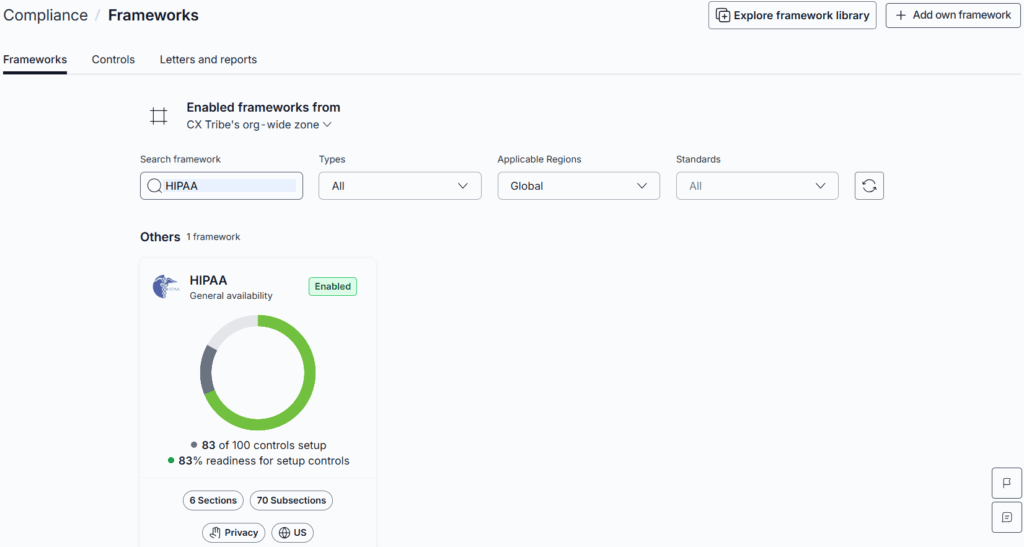Switch to the Controls tab
Screen dimensions: 1024x547
[113, 59]
